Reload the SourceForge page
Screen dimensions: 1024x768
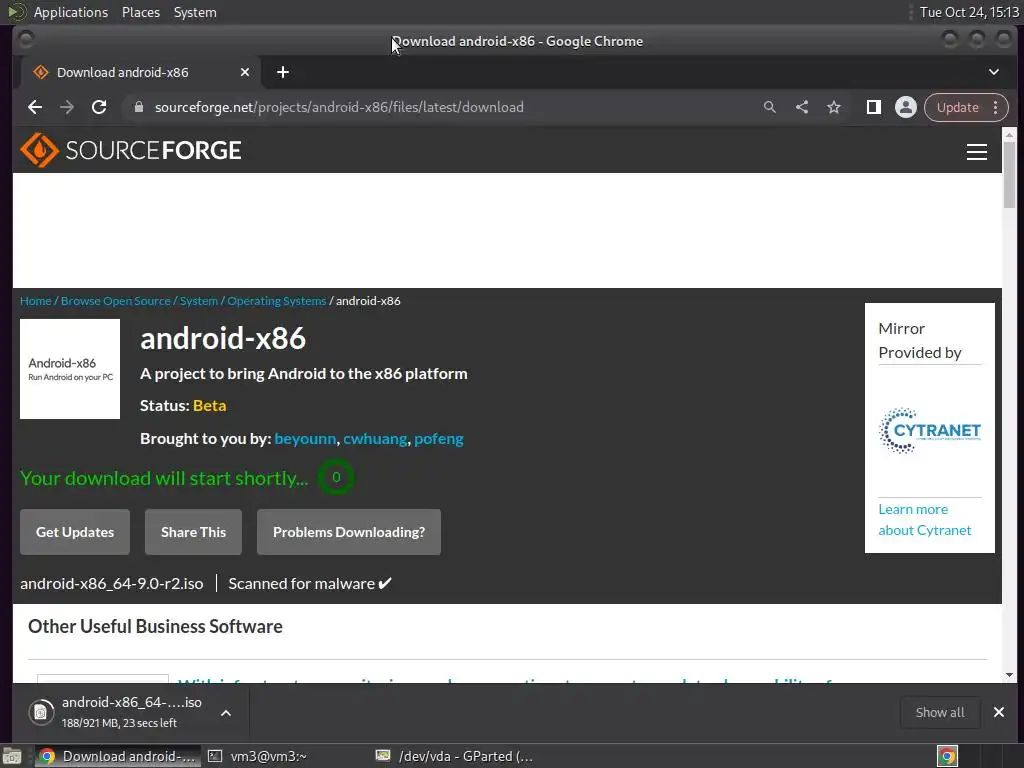click(99, 107)
